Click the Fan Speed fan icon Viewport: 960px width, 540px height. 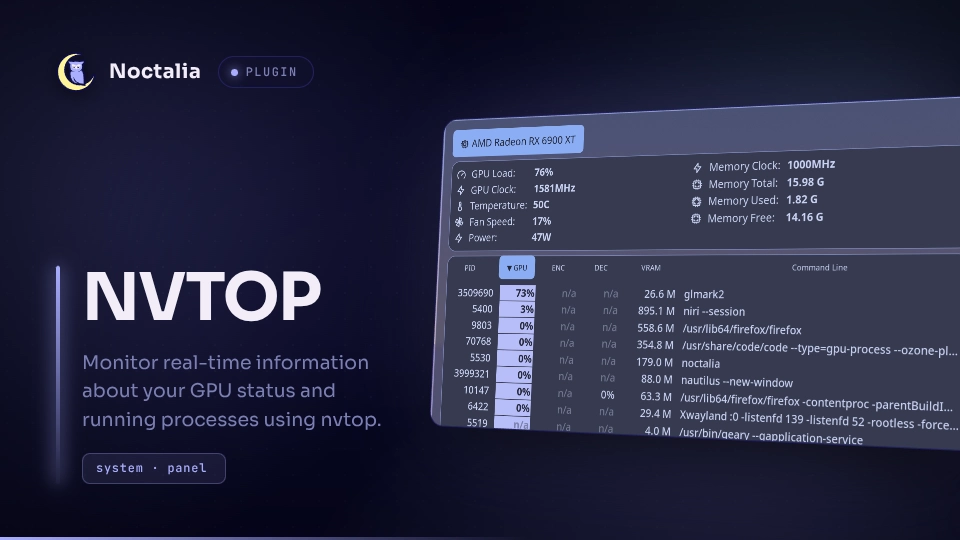(459, 222)
